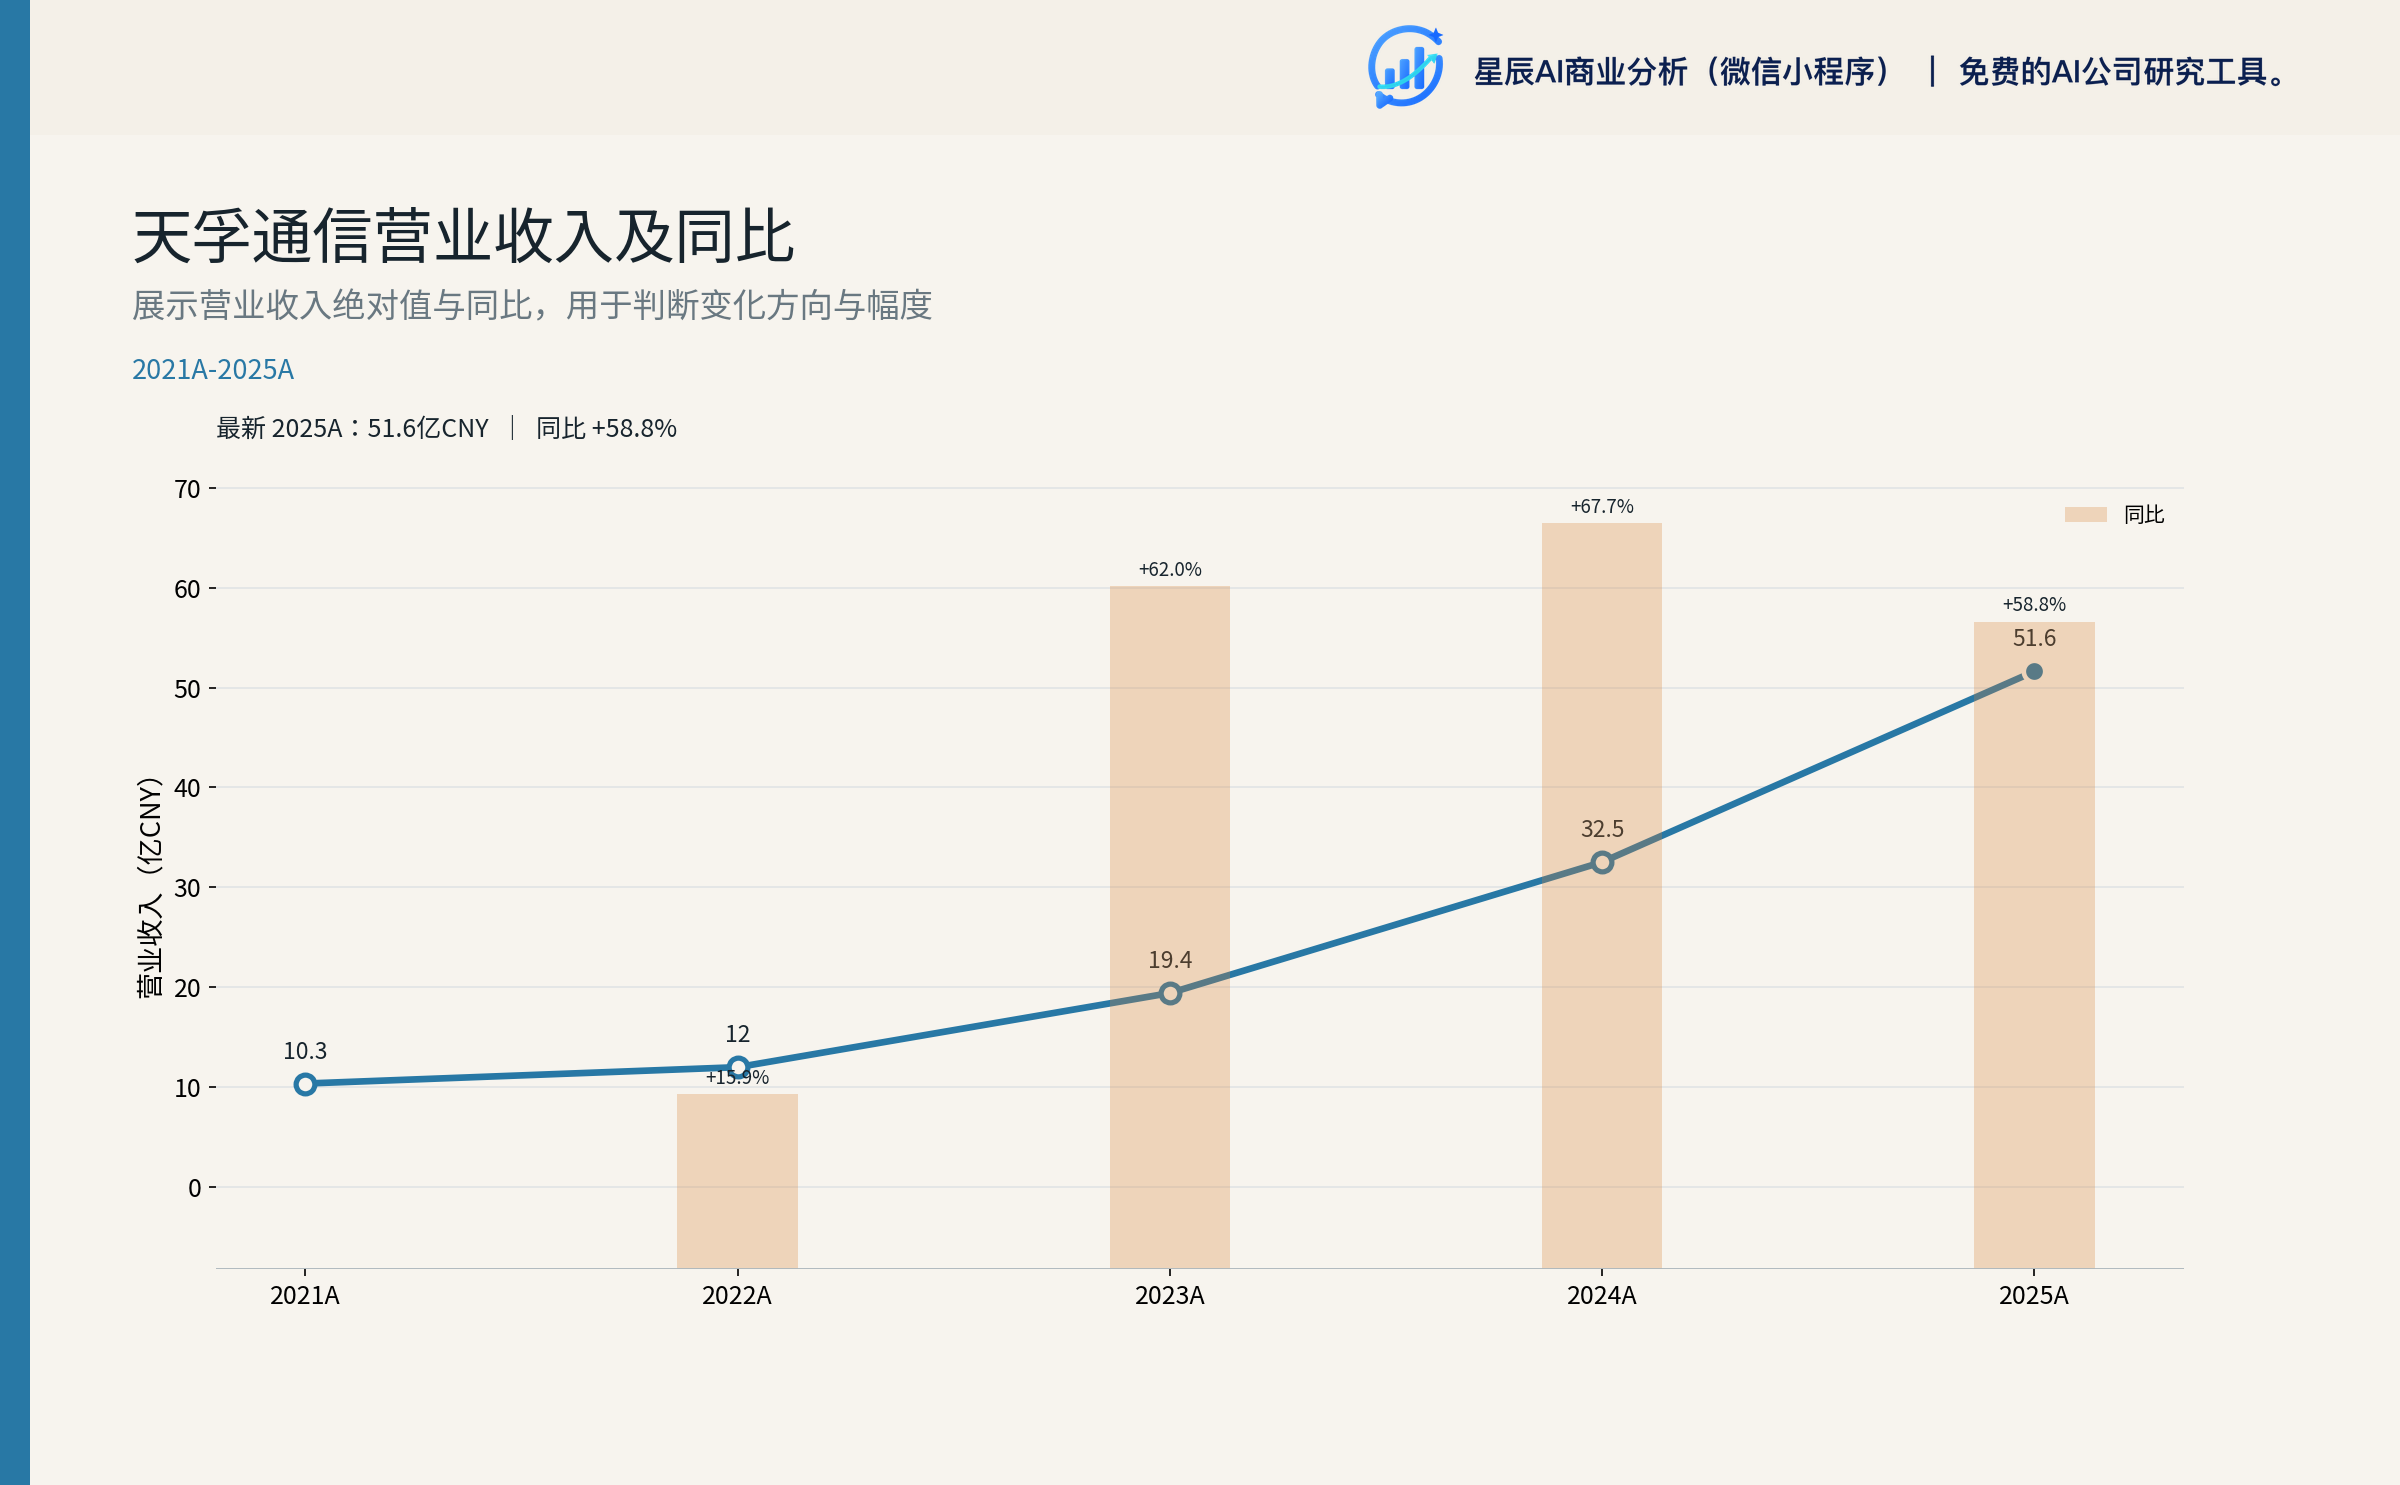This screenshot has width=2400, height=1485.
Task: Select the 2022A line data point
Action: click(738, 1067)
